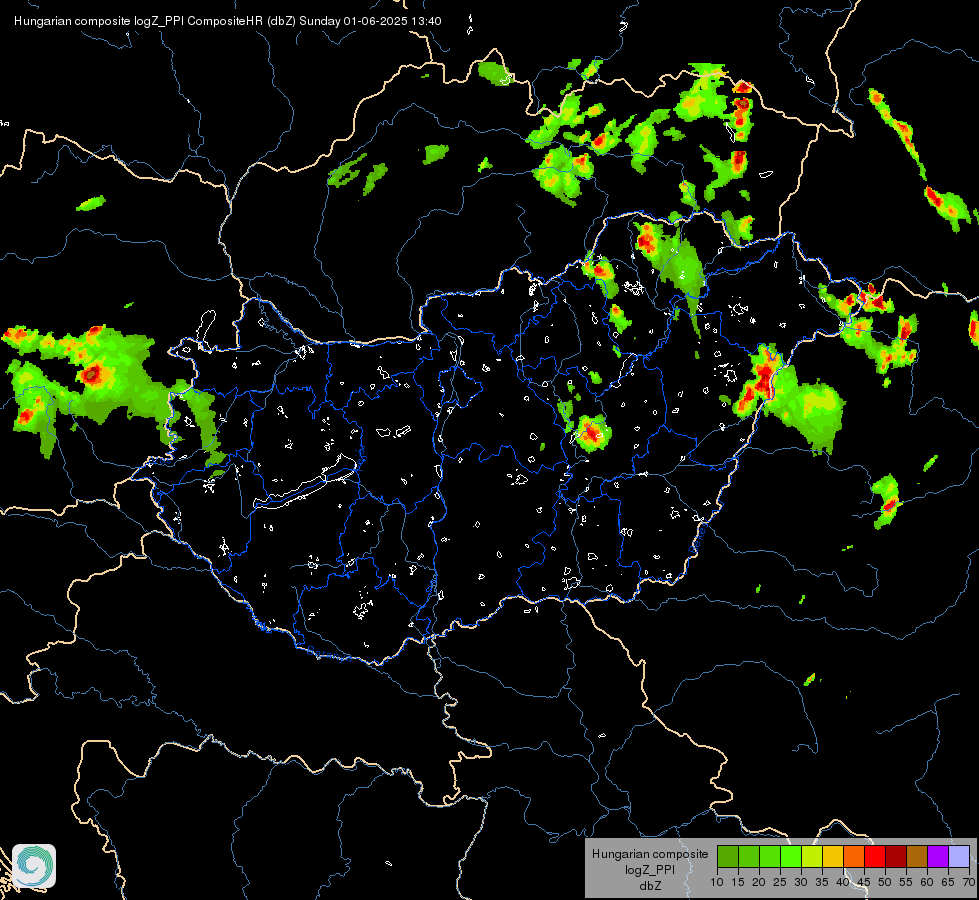Click the legend scale value "10"
Image resolution: width=979 pixels, height=900 pixels.
(717, 882)
